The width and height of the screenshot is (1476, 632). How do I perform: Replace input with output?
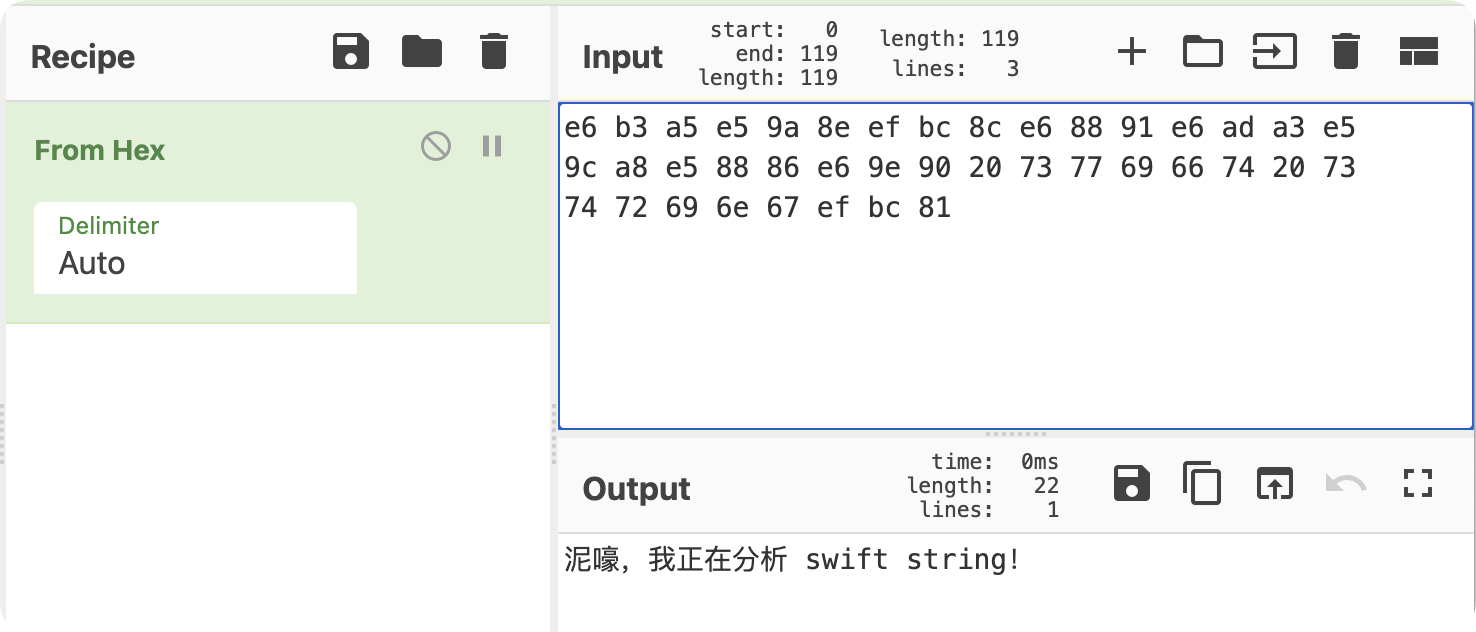(x=1274, y=485)
